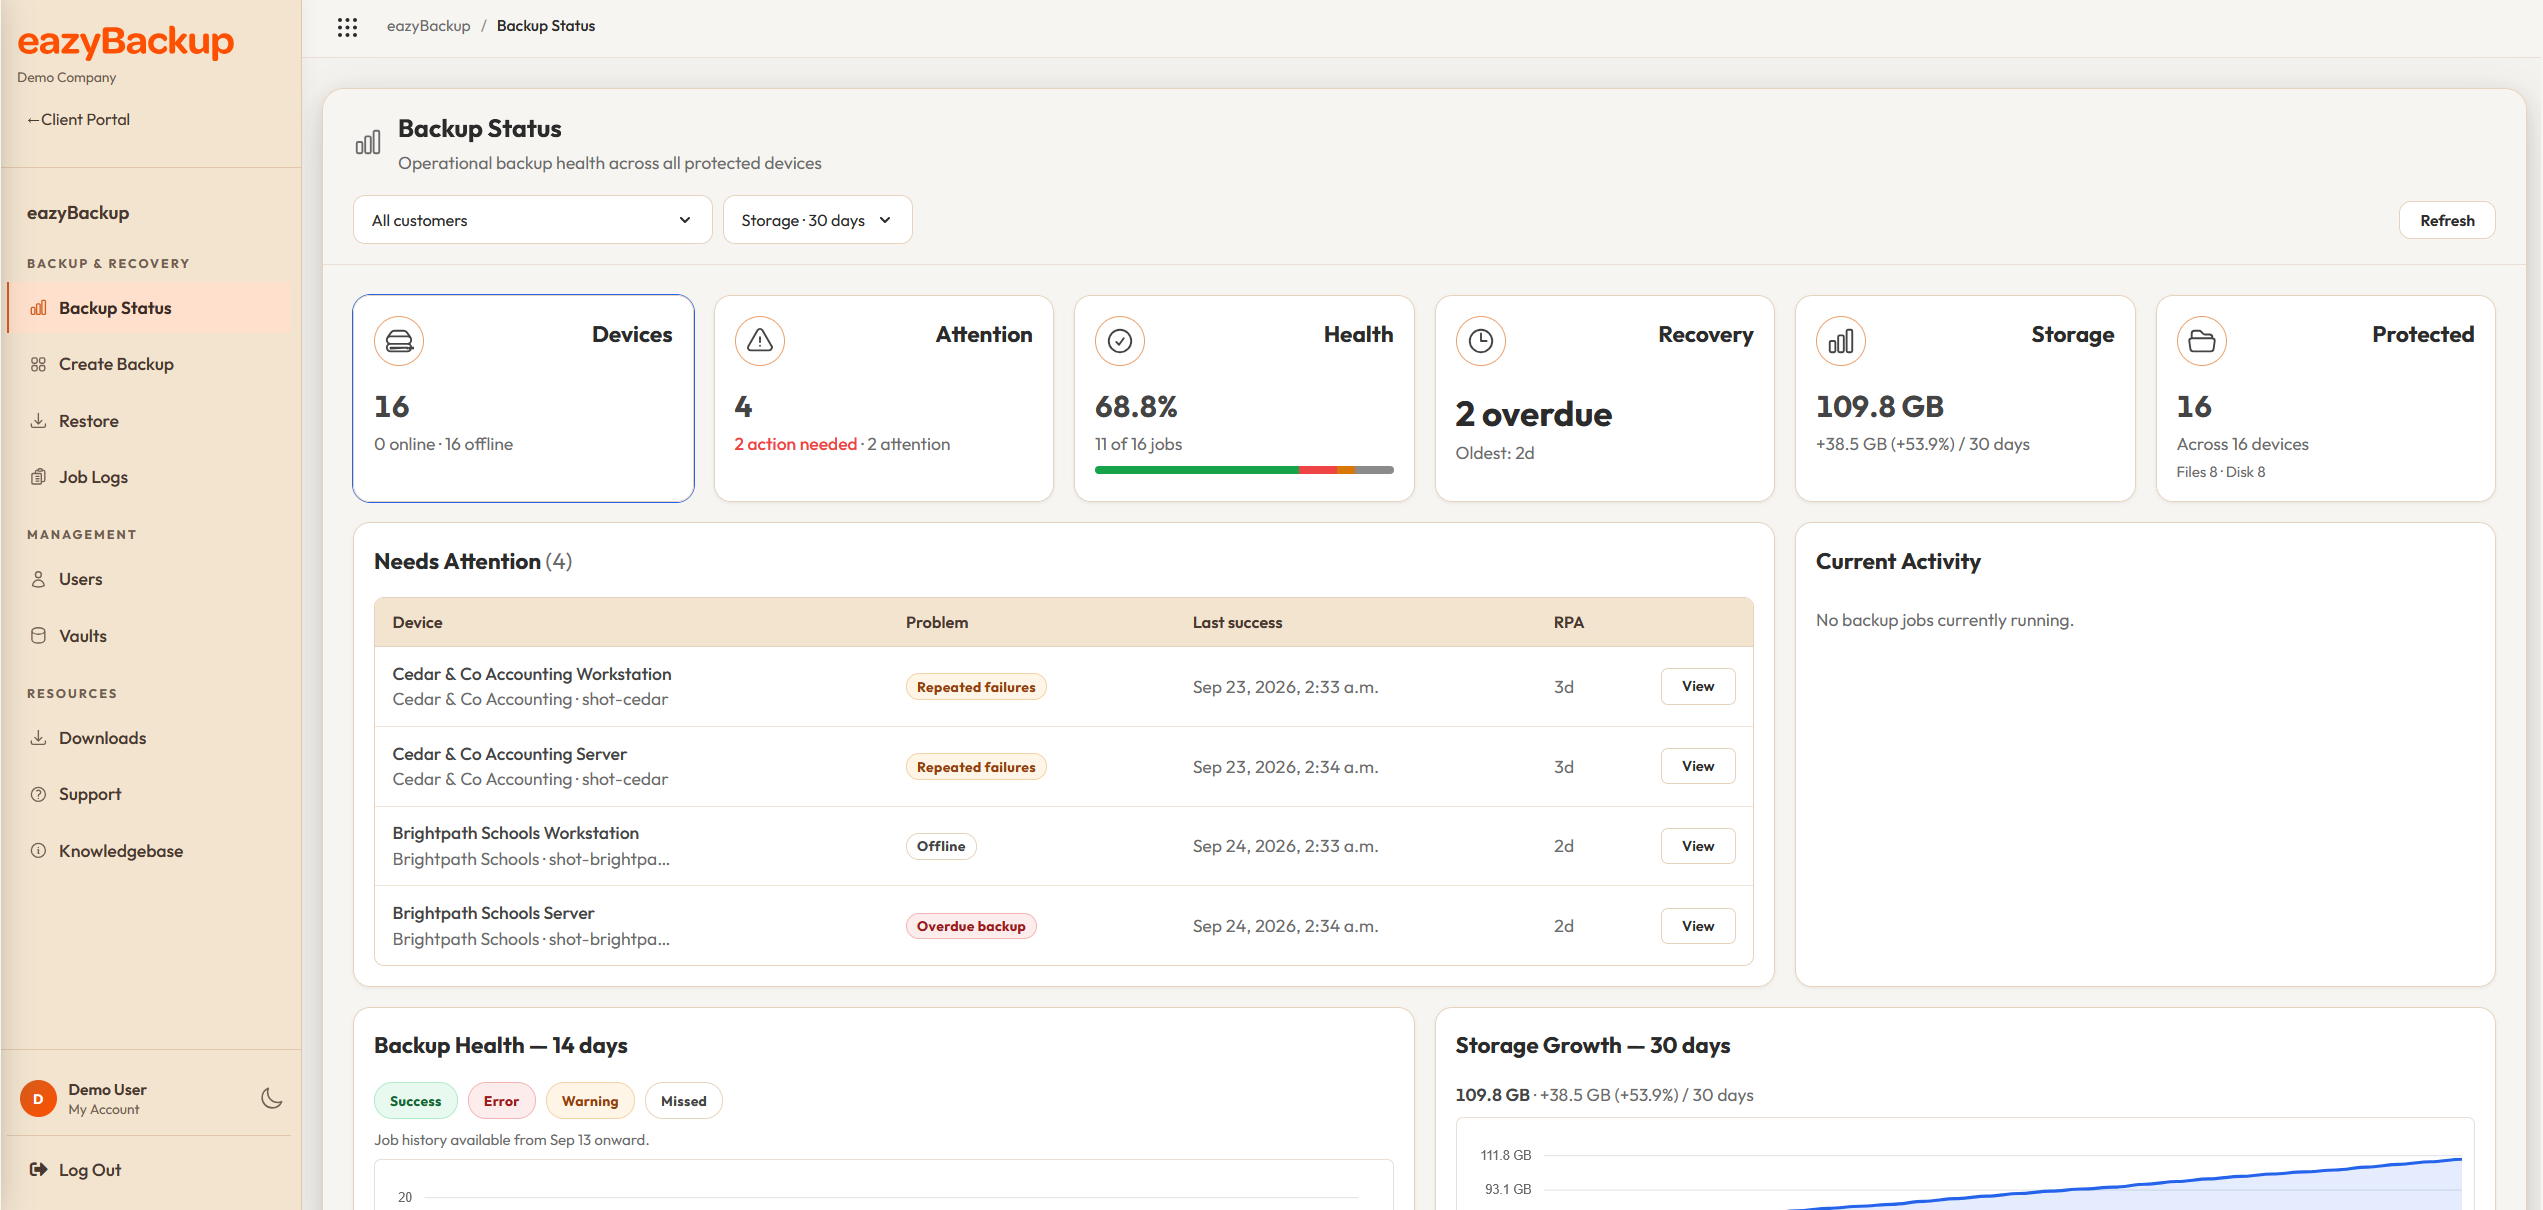The height and width of the screenshot is (1210, 2543).
Task: Click the Last success column header
Action: [1237, 622]
